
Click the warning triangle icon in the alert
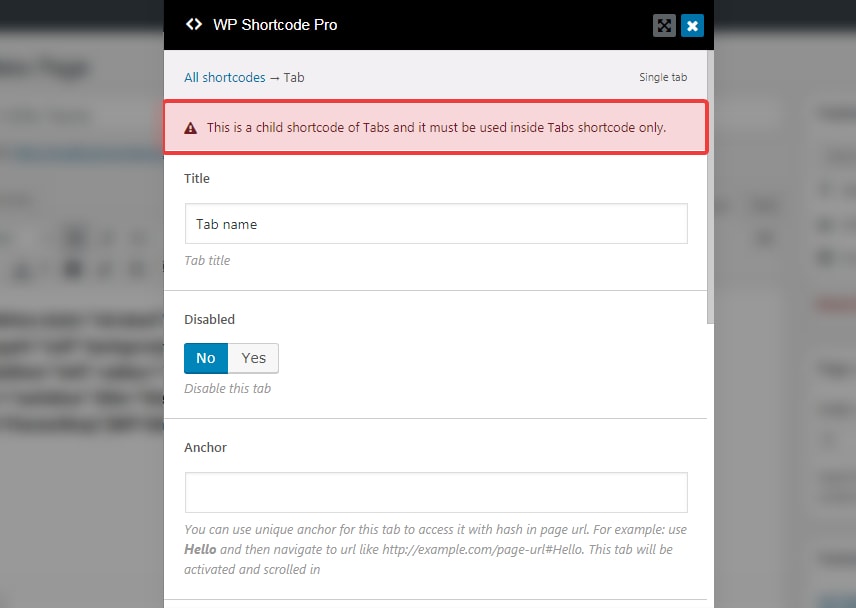(x=190, y=128)
